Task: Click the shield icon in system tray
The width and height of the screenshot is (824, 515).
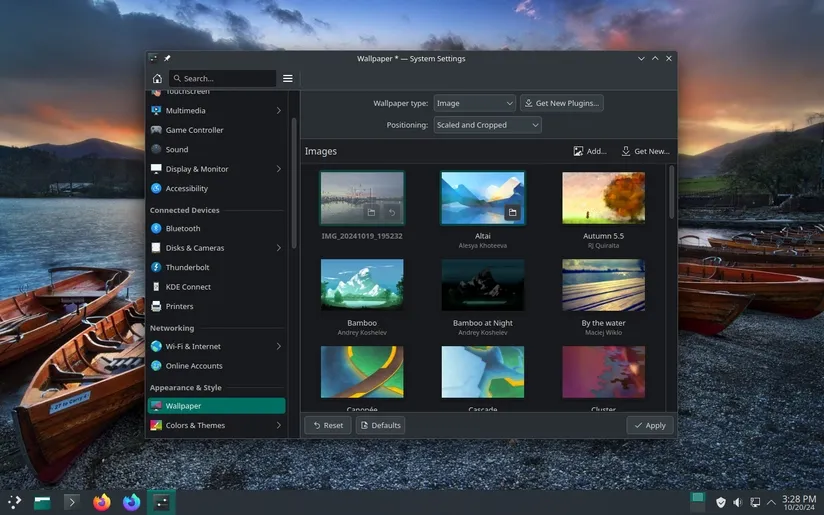Action: pyautogui.click(x=721, y=502)
